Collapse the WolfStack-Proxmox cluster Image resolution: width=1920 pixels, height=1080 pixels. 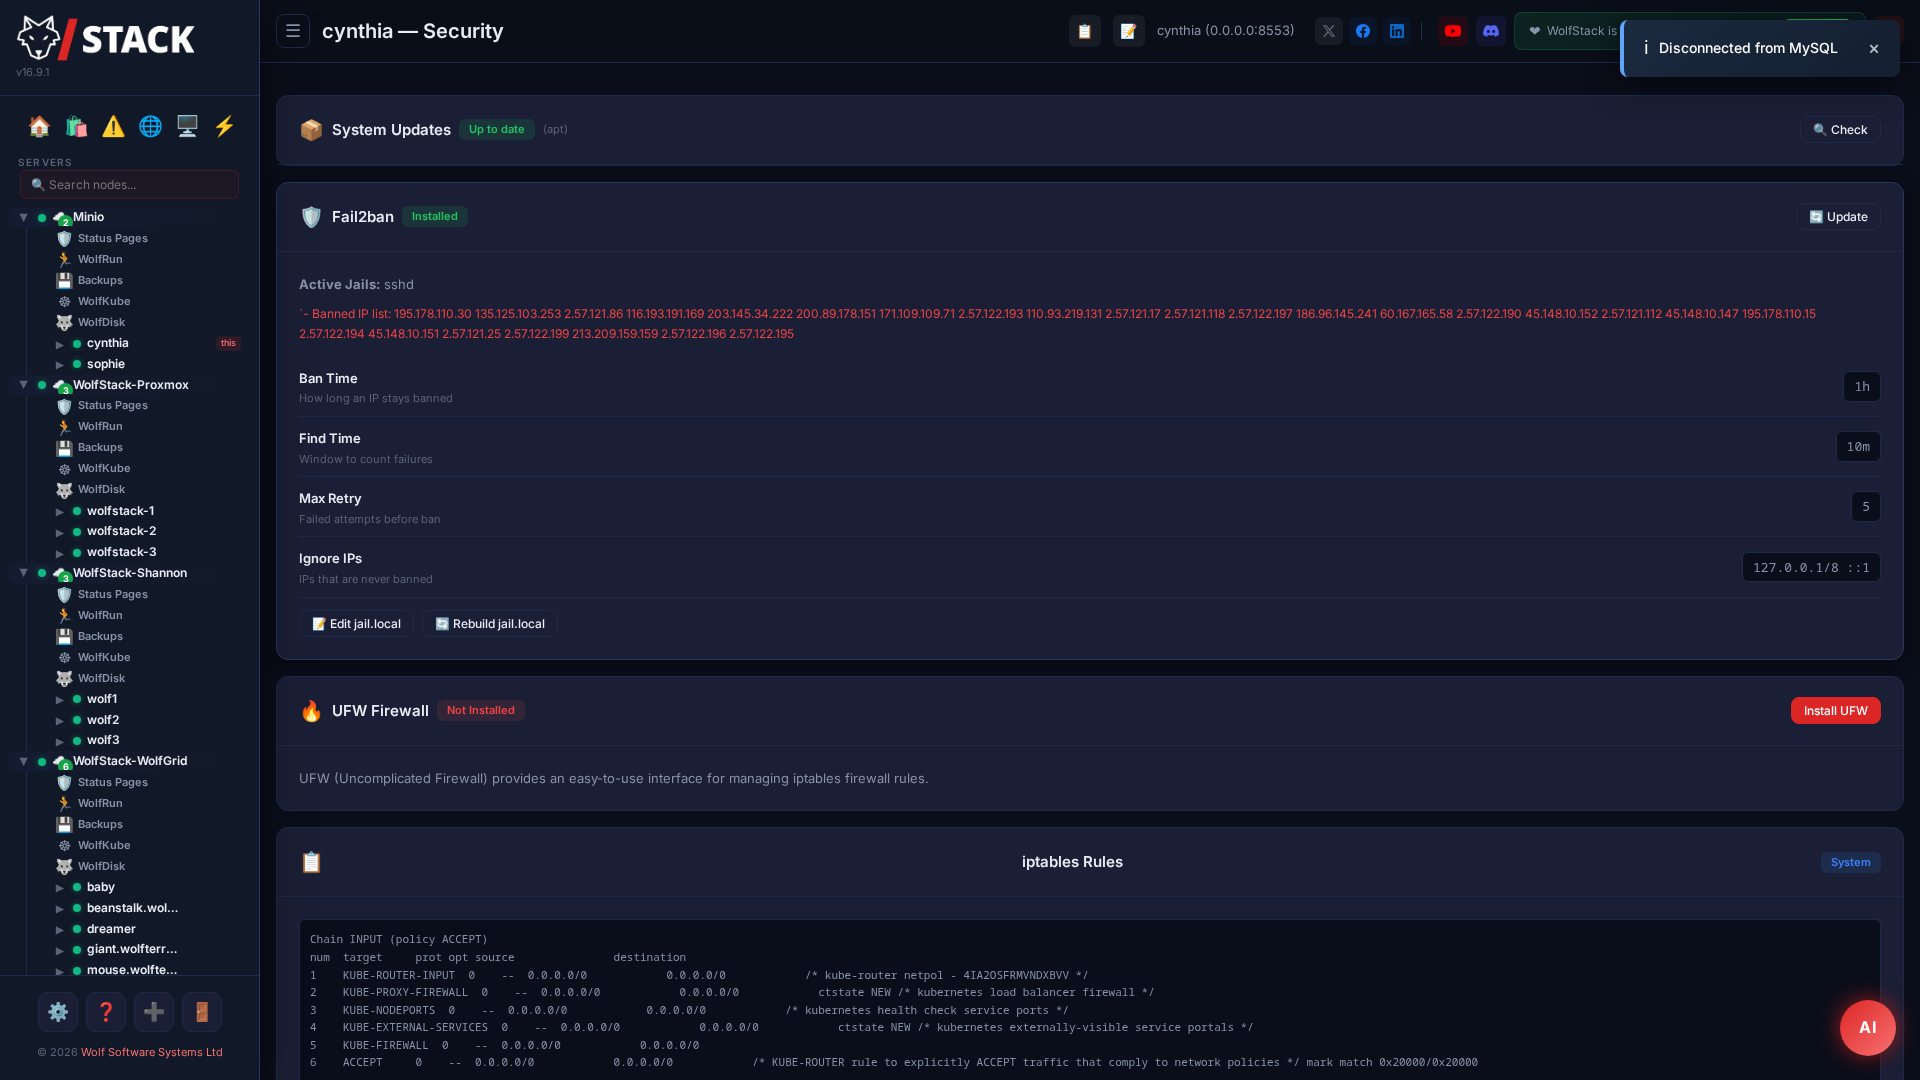[23, 385]
